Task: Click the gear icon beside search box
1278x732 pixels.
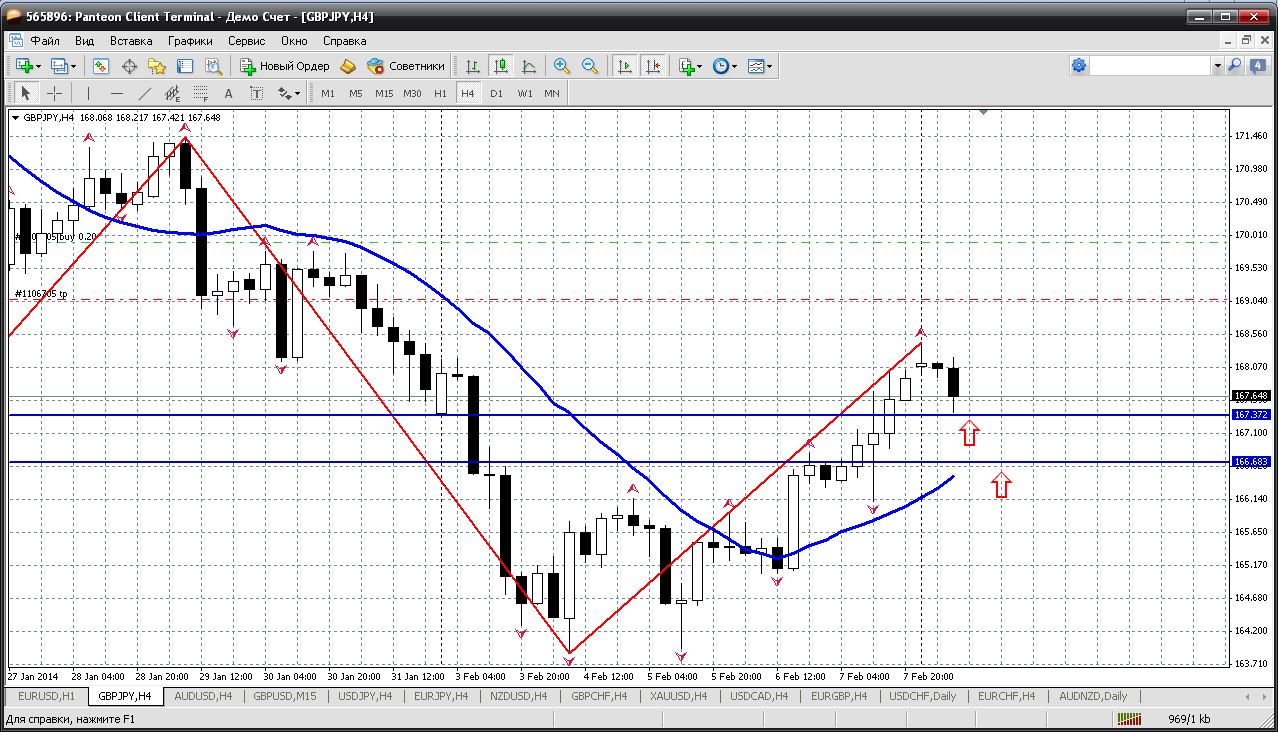Action: (x=1079, y=66)
